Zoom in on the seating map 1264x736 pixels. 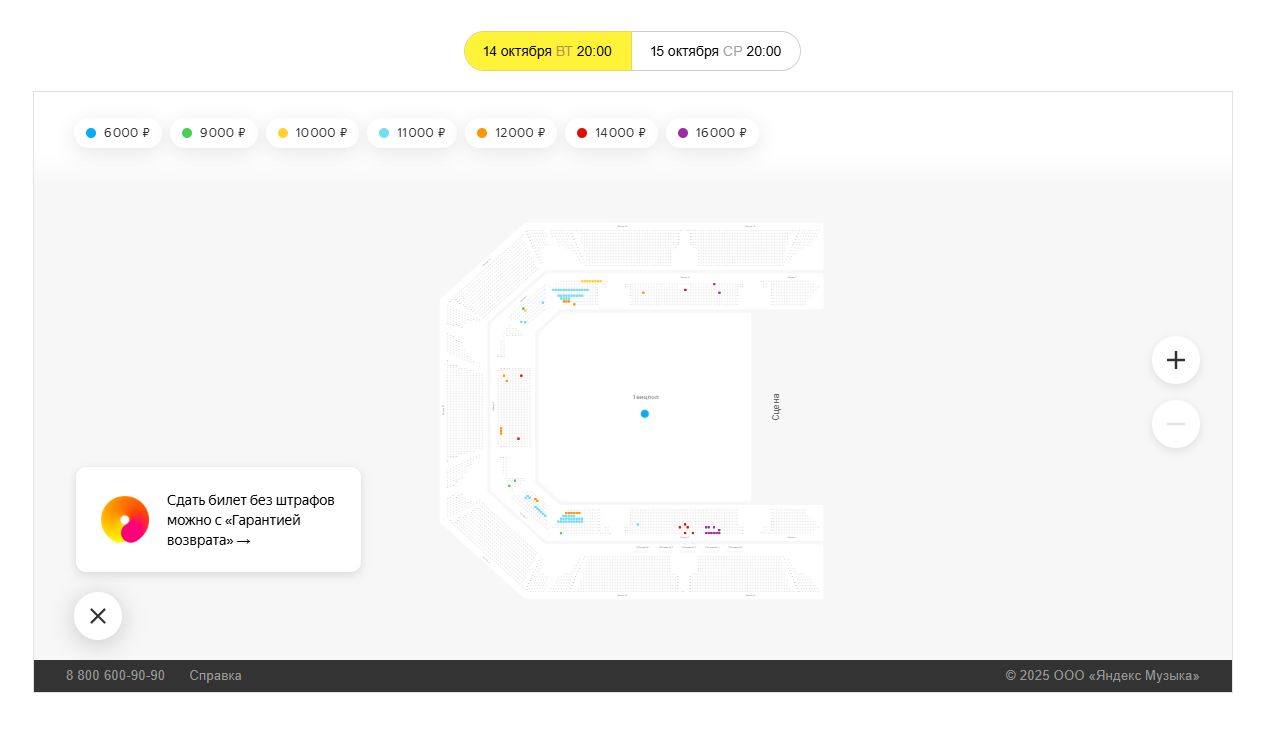(1175, 360)
